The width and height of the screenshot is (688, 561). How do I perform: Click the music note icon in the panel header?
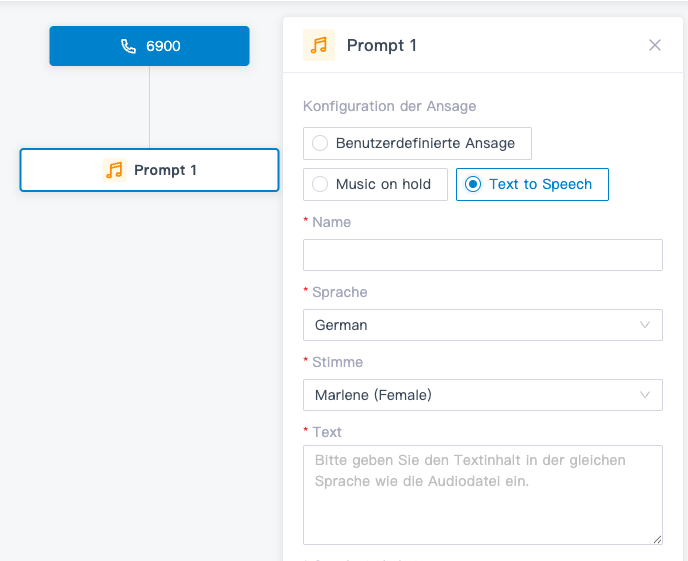click(x=319, y=45)
